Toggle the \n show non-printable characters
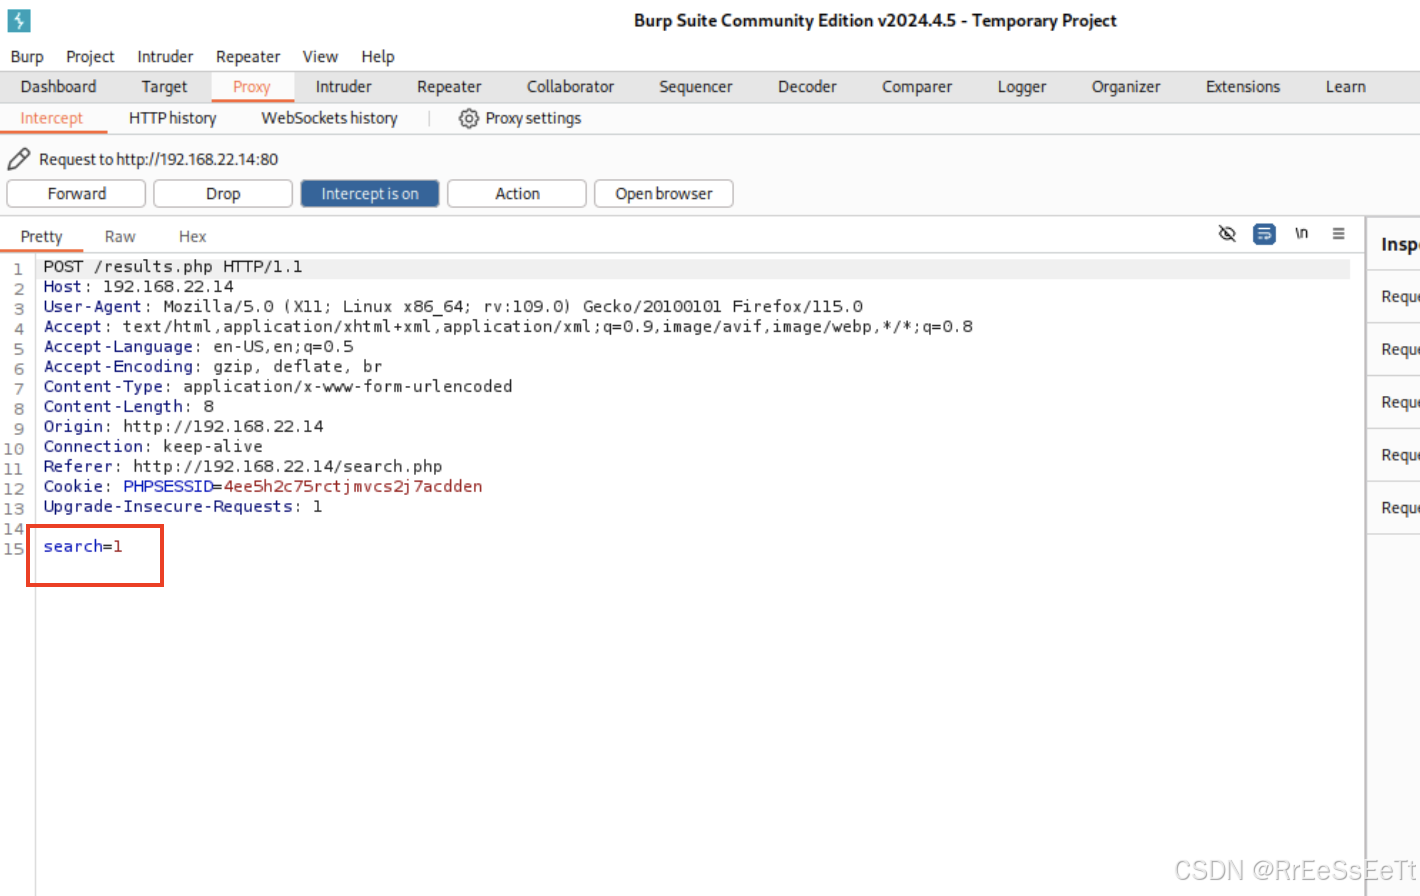The width and height of the screenshot is (1420, 896). pyautogui.click(x=1301, y=233)
